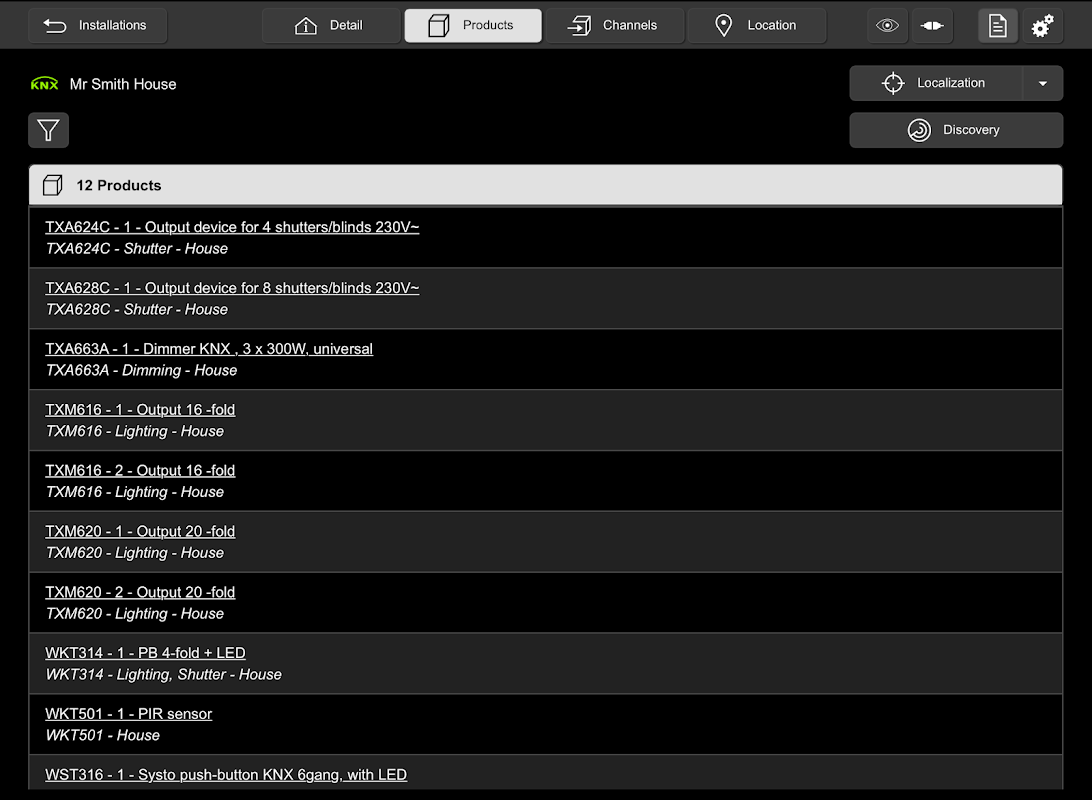Image resolution: width=1092 pixels, height=800 pixels.
Task: Click 'TXA663A - Dimming - House' text
Action: pos(141,370)
